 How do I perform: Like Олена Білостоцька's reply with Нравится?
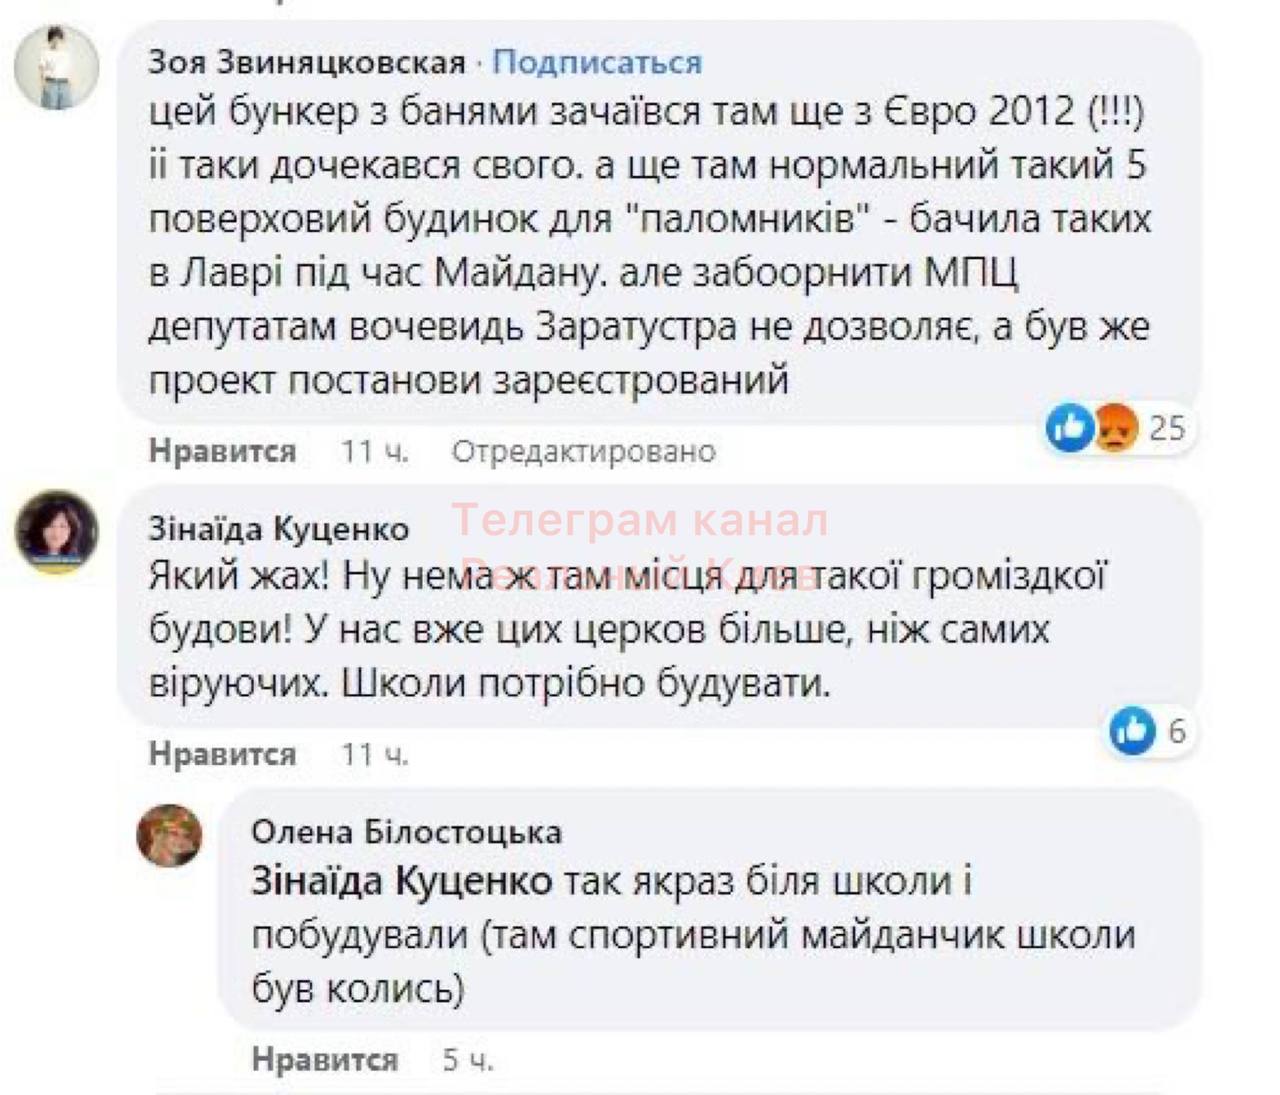pos(325,1059)
